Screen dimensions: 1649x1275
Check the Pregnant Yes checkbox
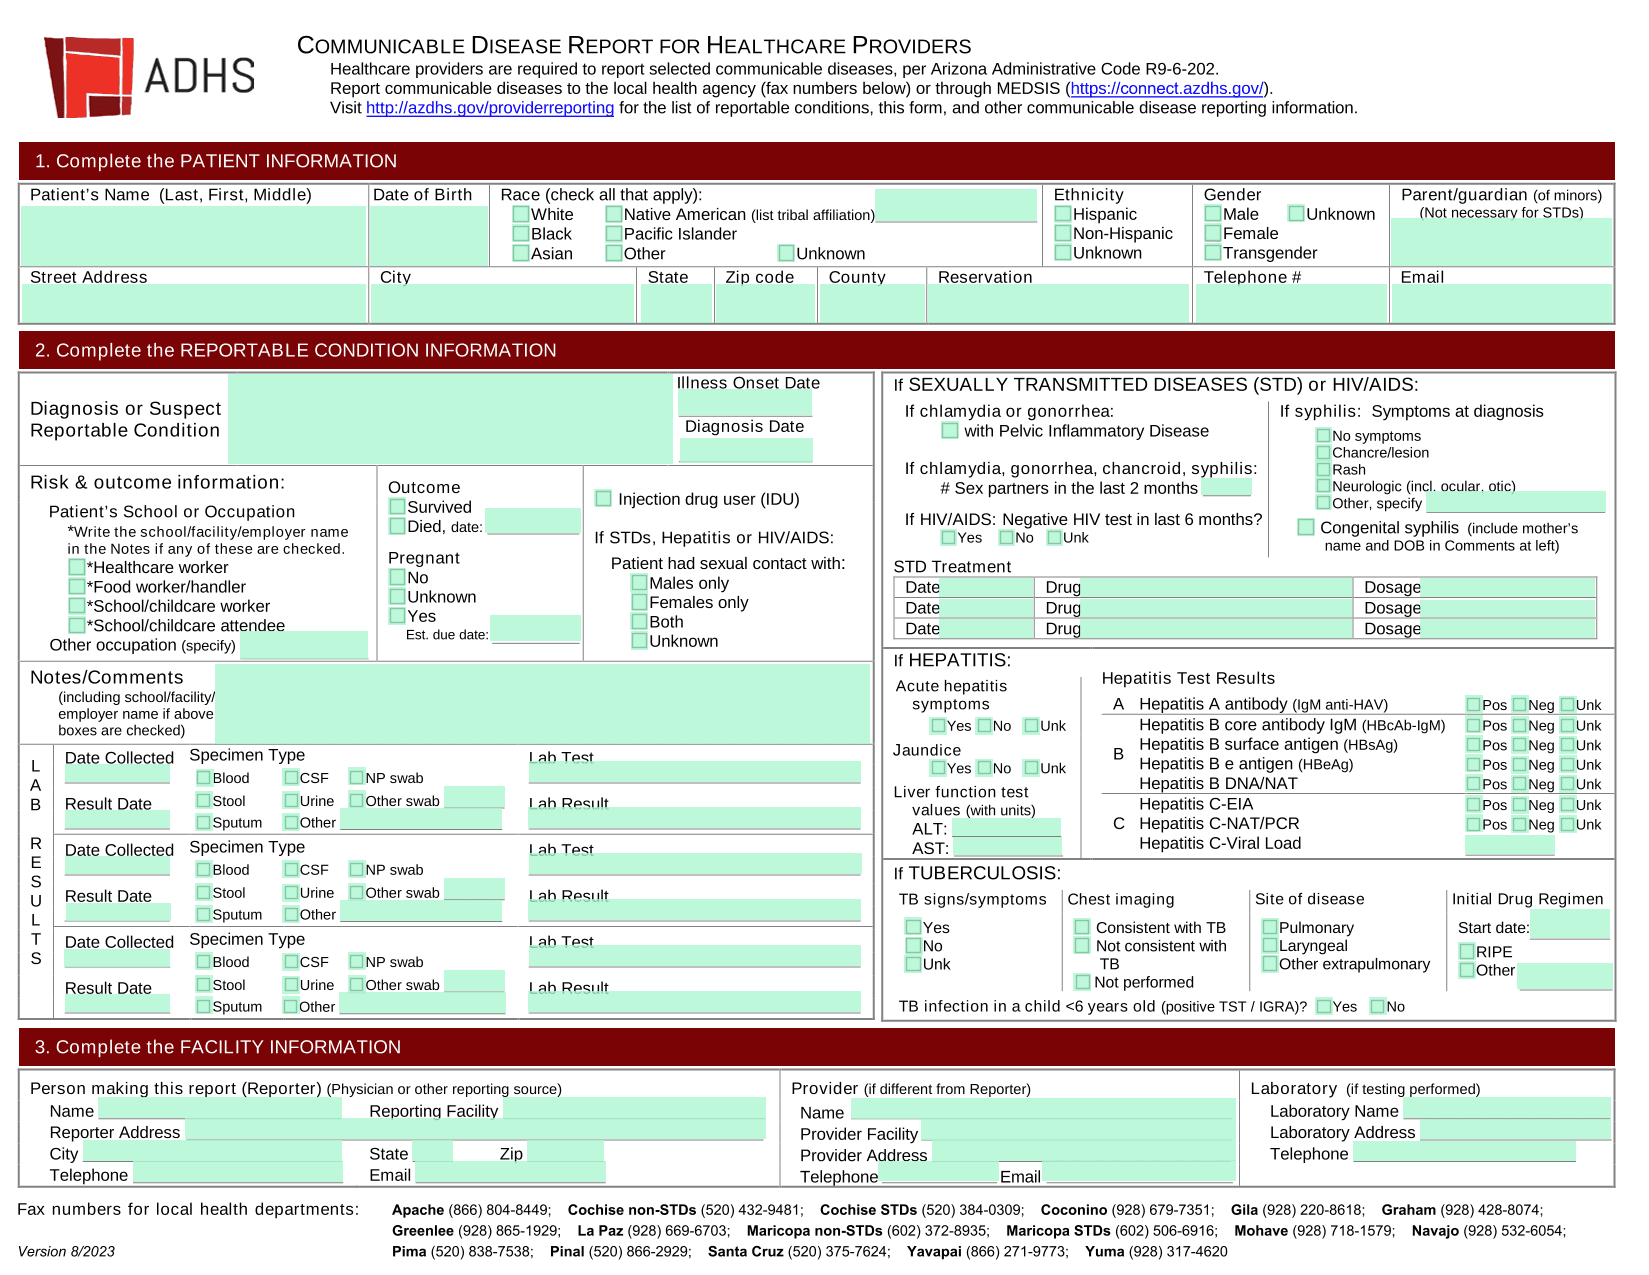pos(397,616)
